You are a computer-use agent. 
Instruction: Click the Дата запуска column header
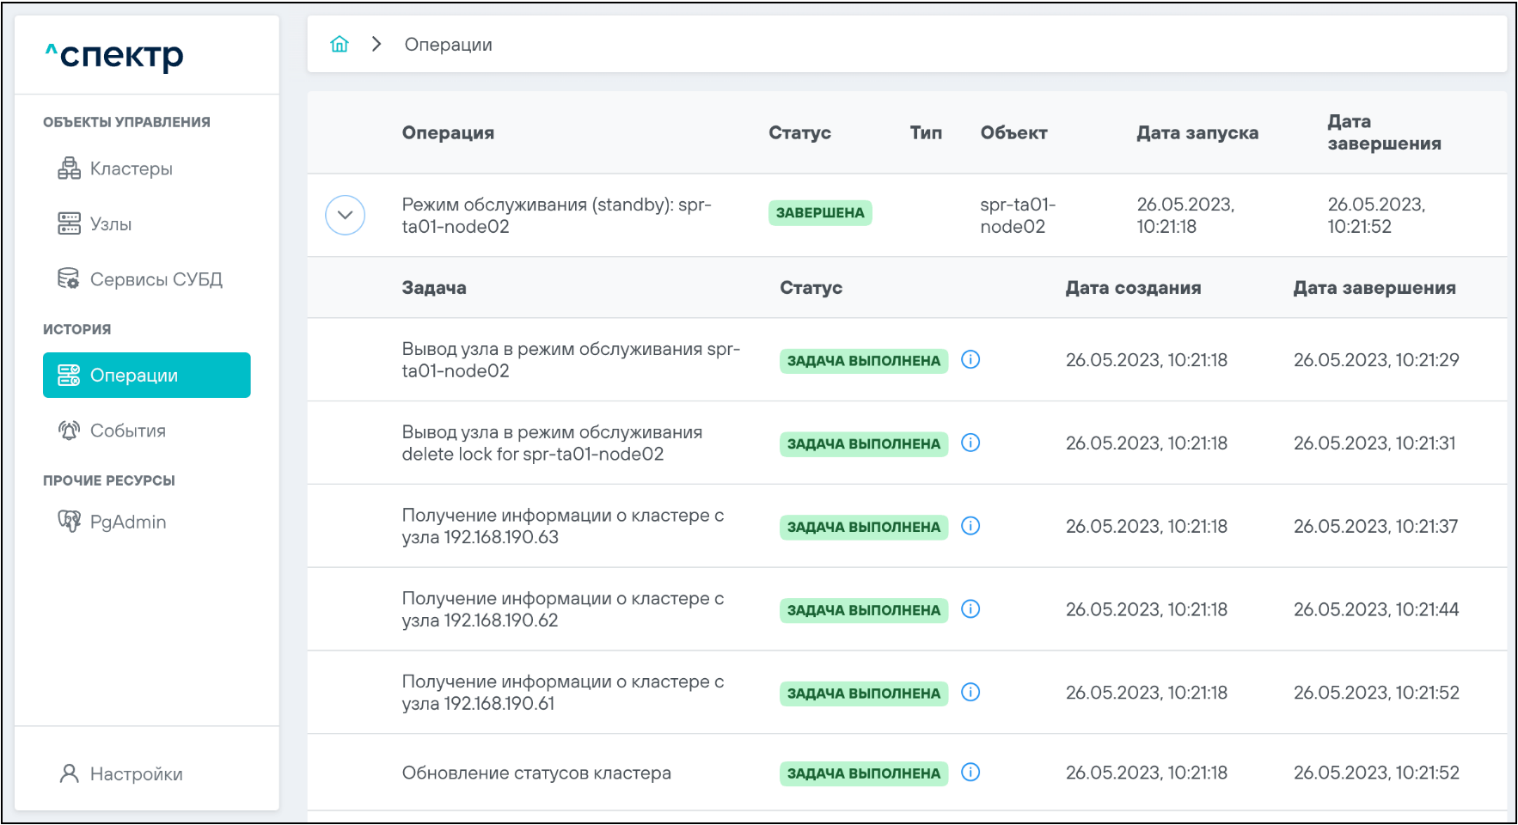(1197, 133)
